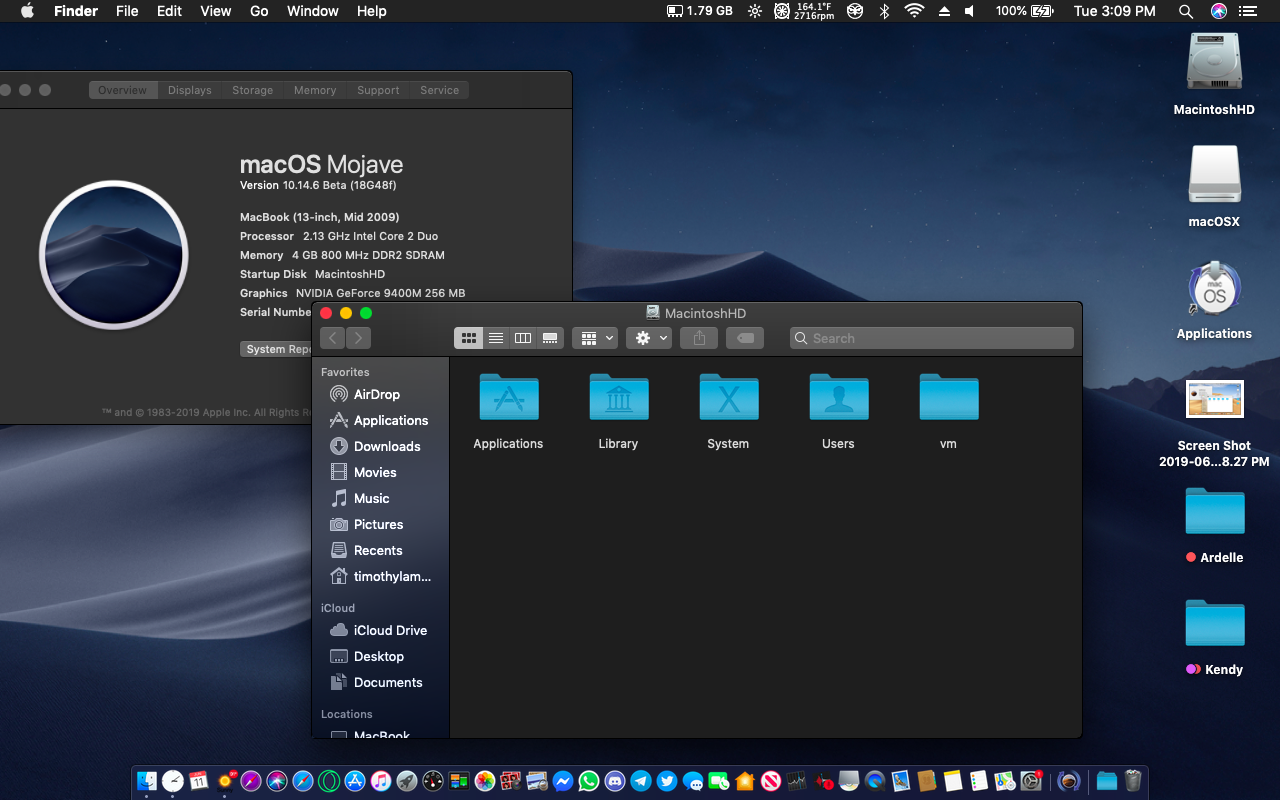Viewport: 1280px width, 800px height.
Task: Toggle Bluetooth from the menu bar
Action: 884,11
